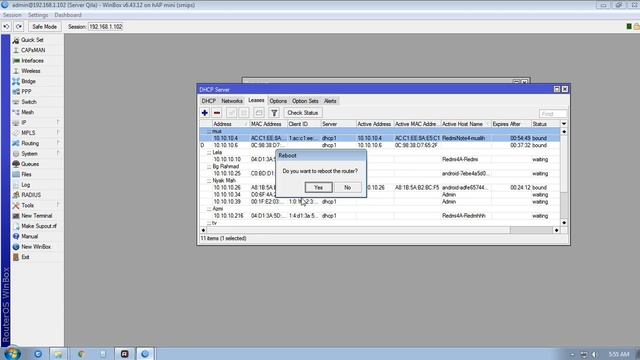Open Files in sidebar
This screenshot has width=640, height=360.
tap(26, 174)
